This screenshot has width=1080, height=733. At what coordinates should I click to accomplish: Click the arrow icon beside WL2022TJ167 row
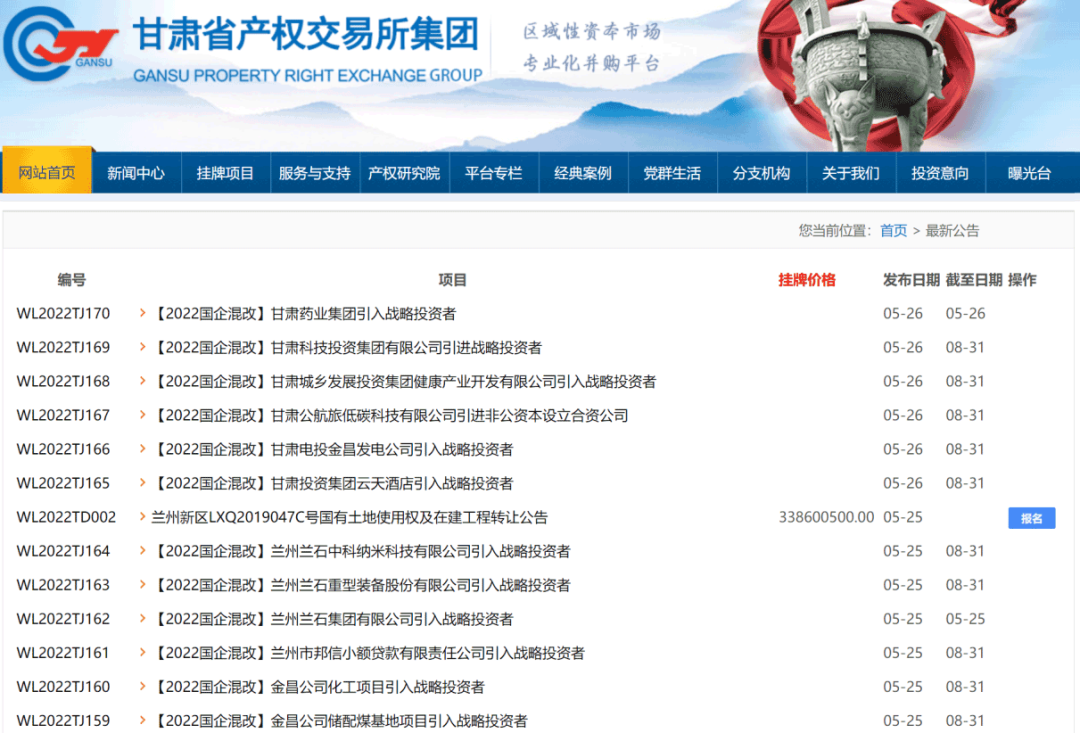(143, 415)
